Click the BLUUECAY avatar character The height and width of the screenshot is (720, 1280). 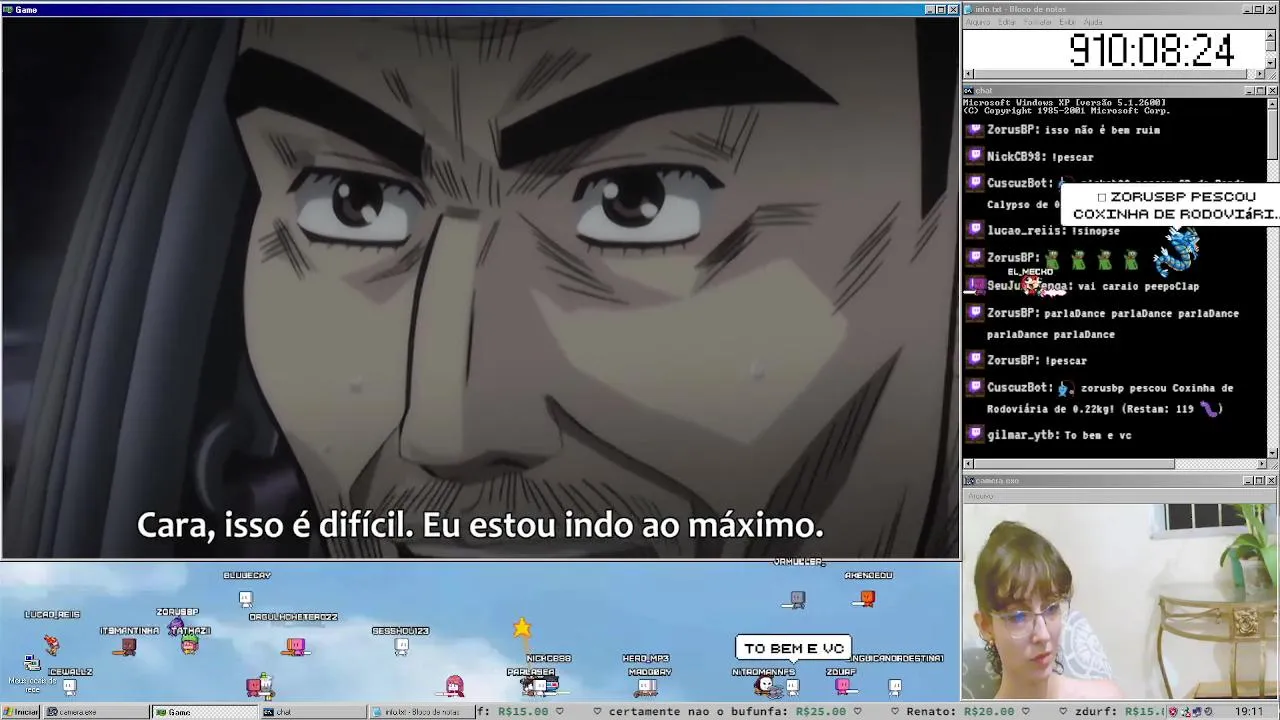pos(246,598)
